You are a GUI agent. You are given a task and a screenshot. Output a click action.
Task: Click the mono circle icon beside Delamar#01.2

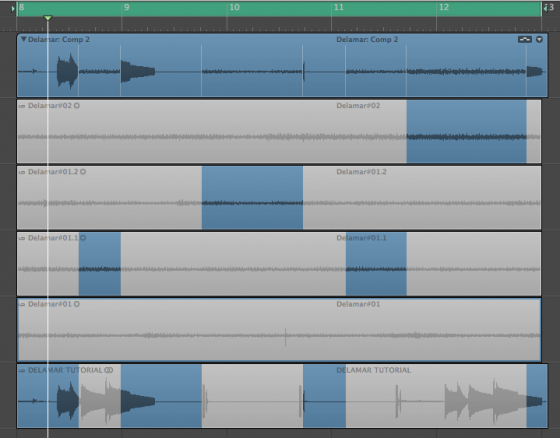83,171
